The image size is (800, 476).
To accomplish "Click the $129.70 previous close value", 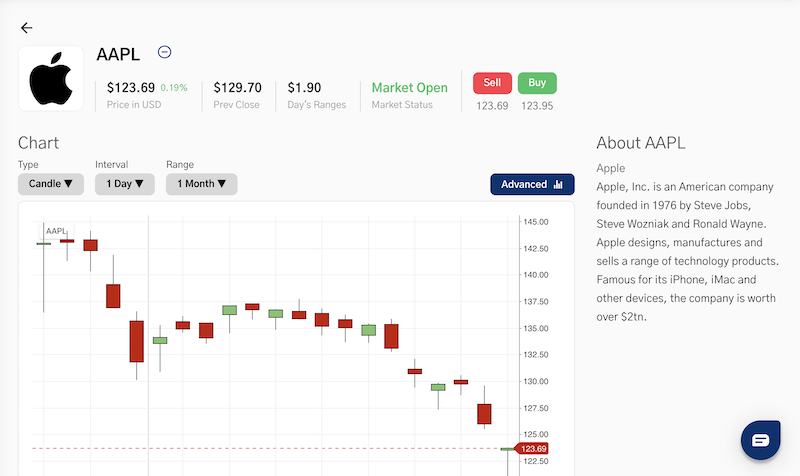I will point(237,88).
